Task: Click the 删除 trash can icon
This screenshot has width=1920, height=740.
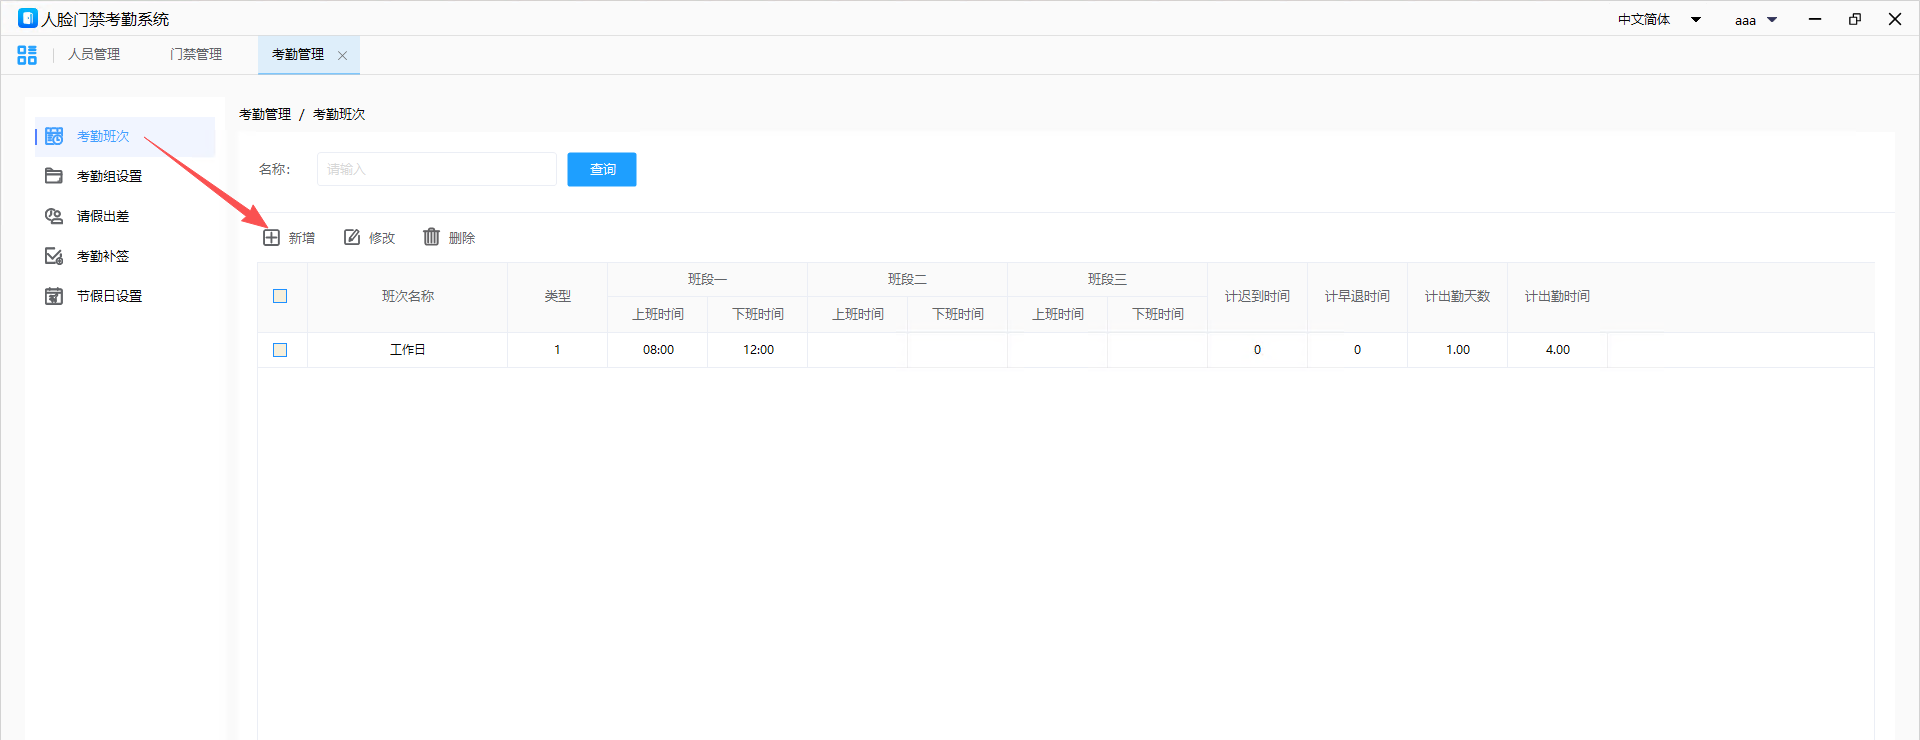Action: (431, 237)
